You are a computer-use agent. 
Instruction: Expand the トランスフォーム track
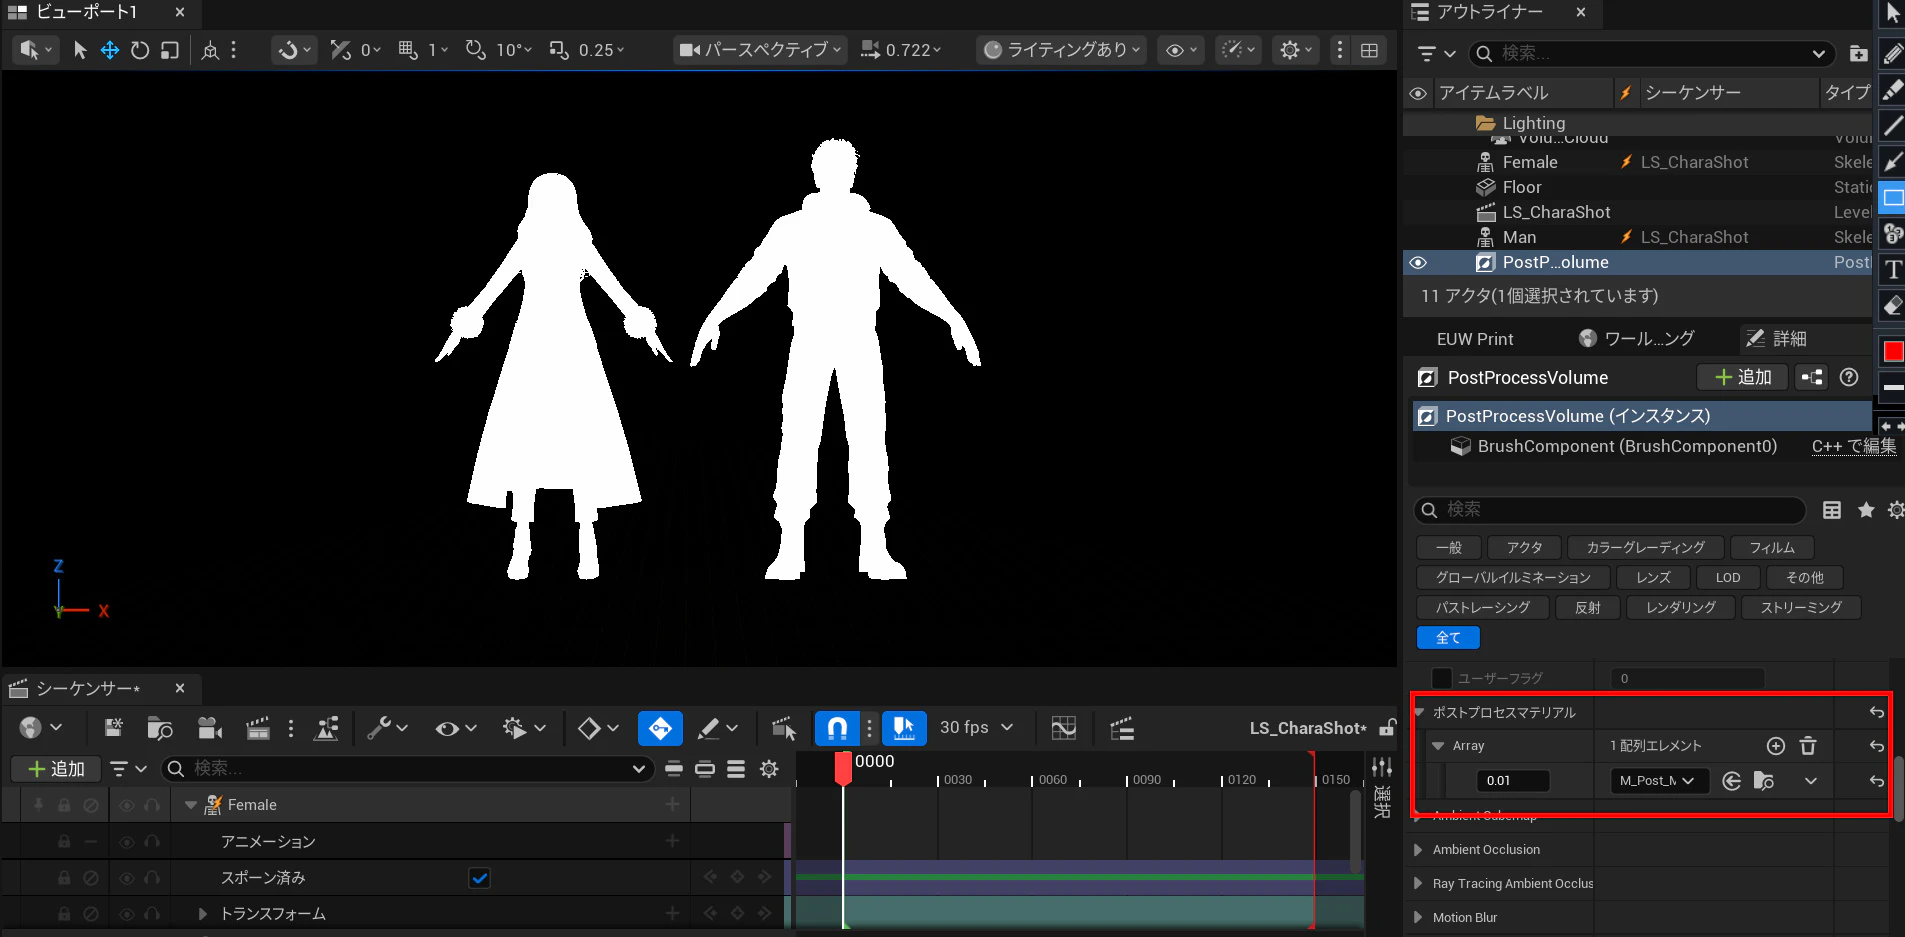[203, 914]
